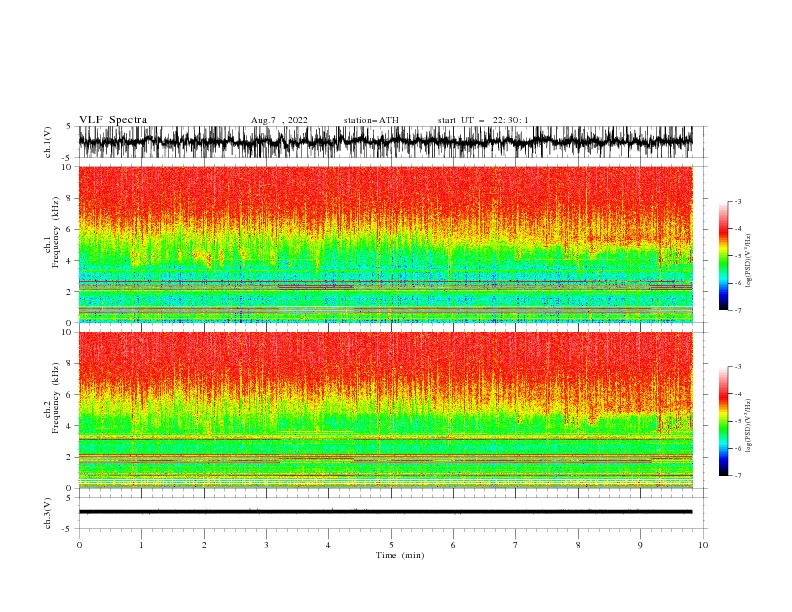792x612 pixels.
Task: Click the ch.2 frequency tick "8"
Action: (71, 364)
